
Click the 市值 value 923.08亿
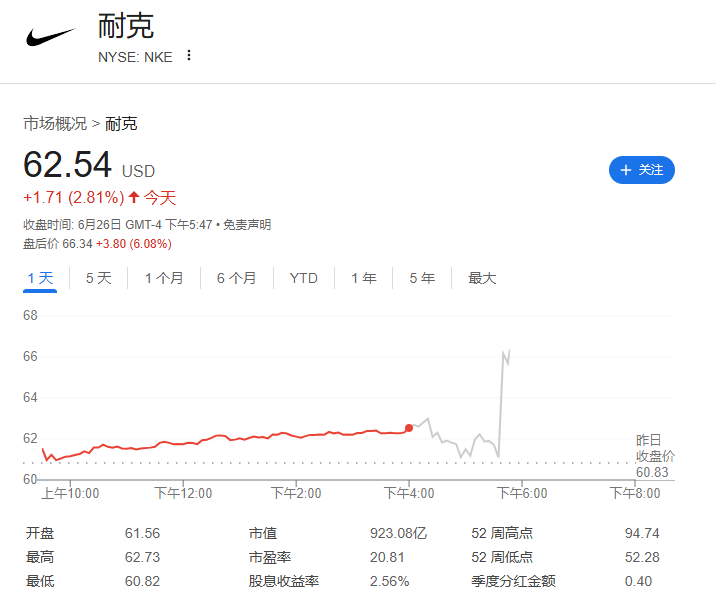point(399,533)
